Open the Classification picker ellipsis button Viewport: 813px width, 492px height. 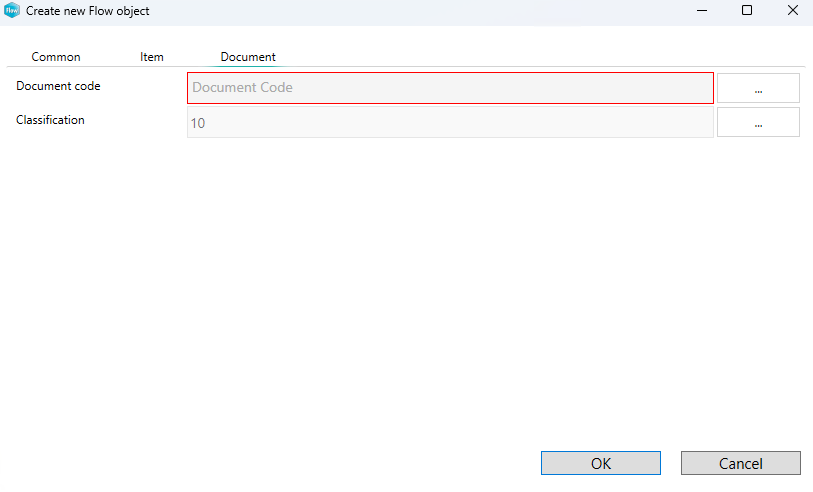[758, 123]
